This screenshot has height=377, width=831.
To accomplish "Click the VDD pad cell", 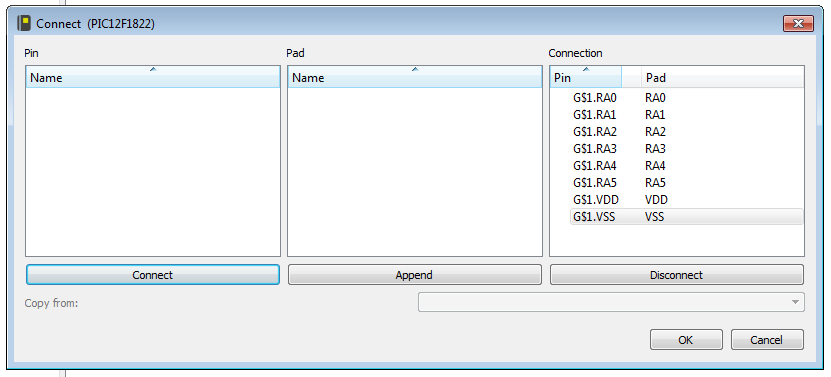I will [656, 199].
